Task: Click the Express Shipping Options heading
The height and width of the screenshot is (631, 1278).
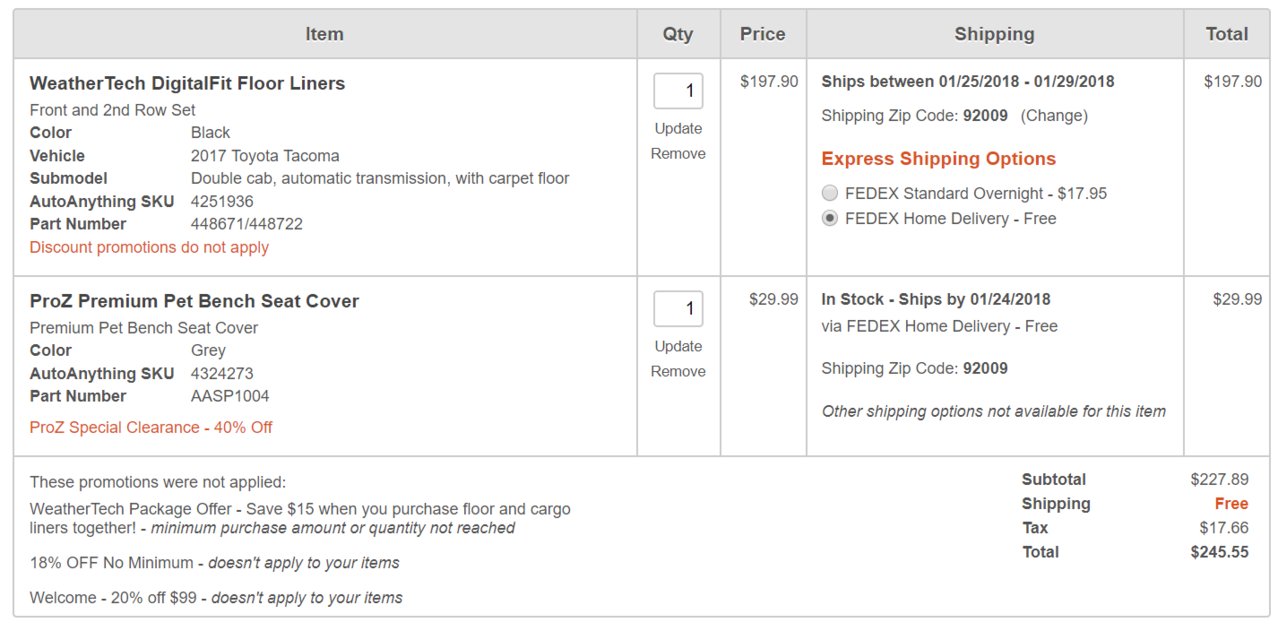Action: pos(938,159)
